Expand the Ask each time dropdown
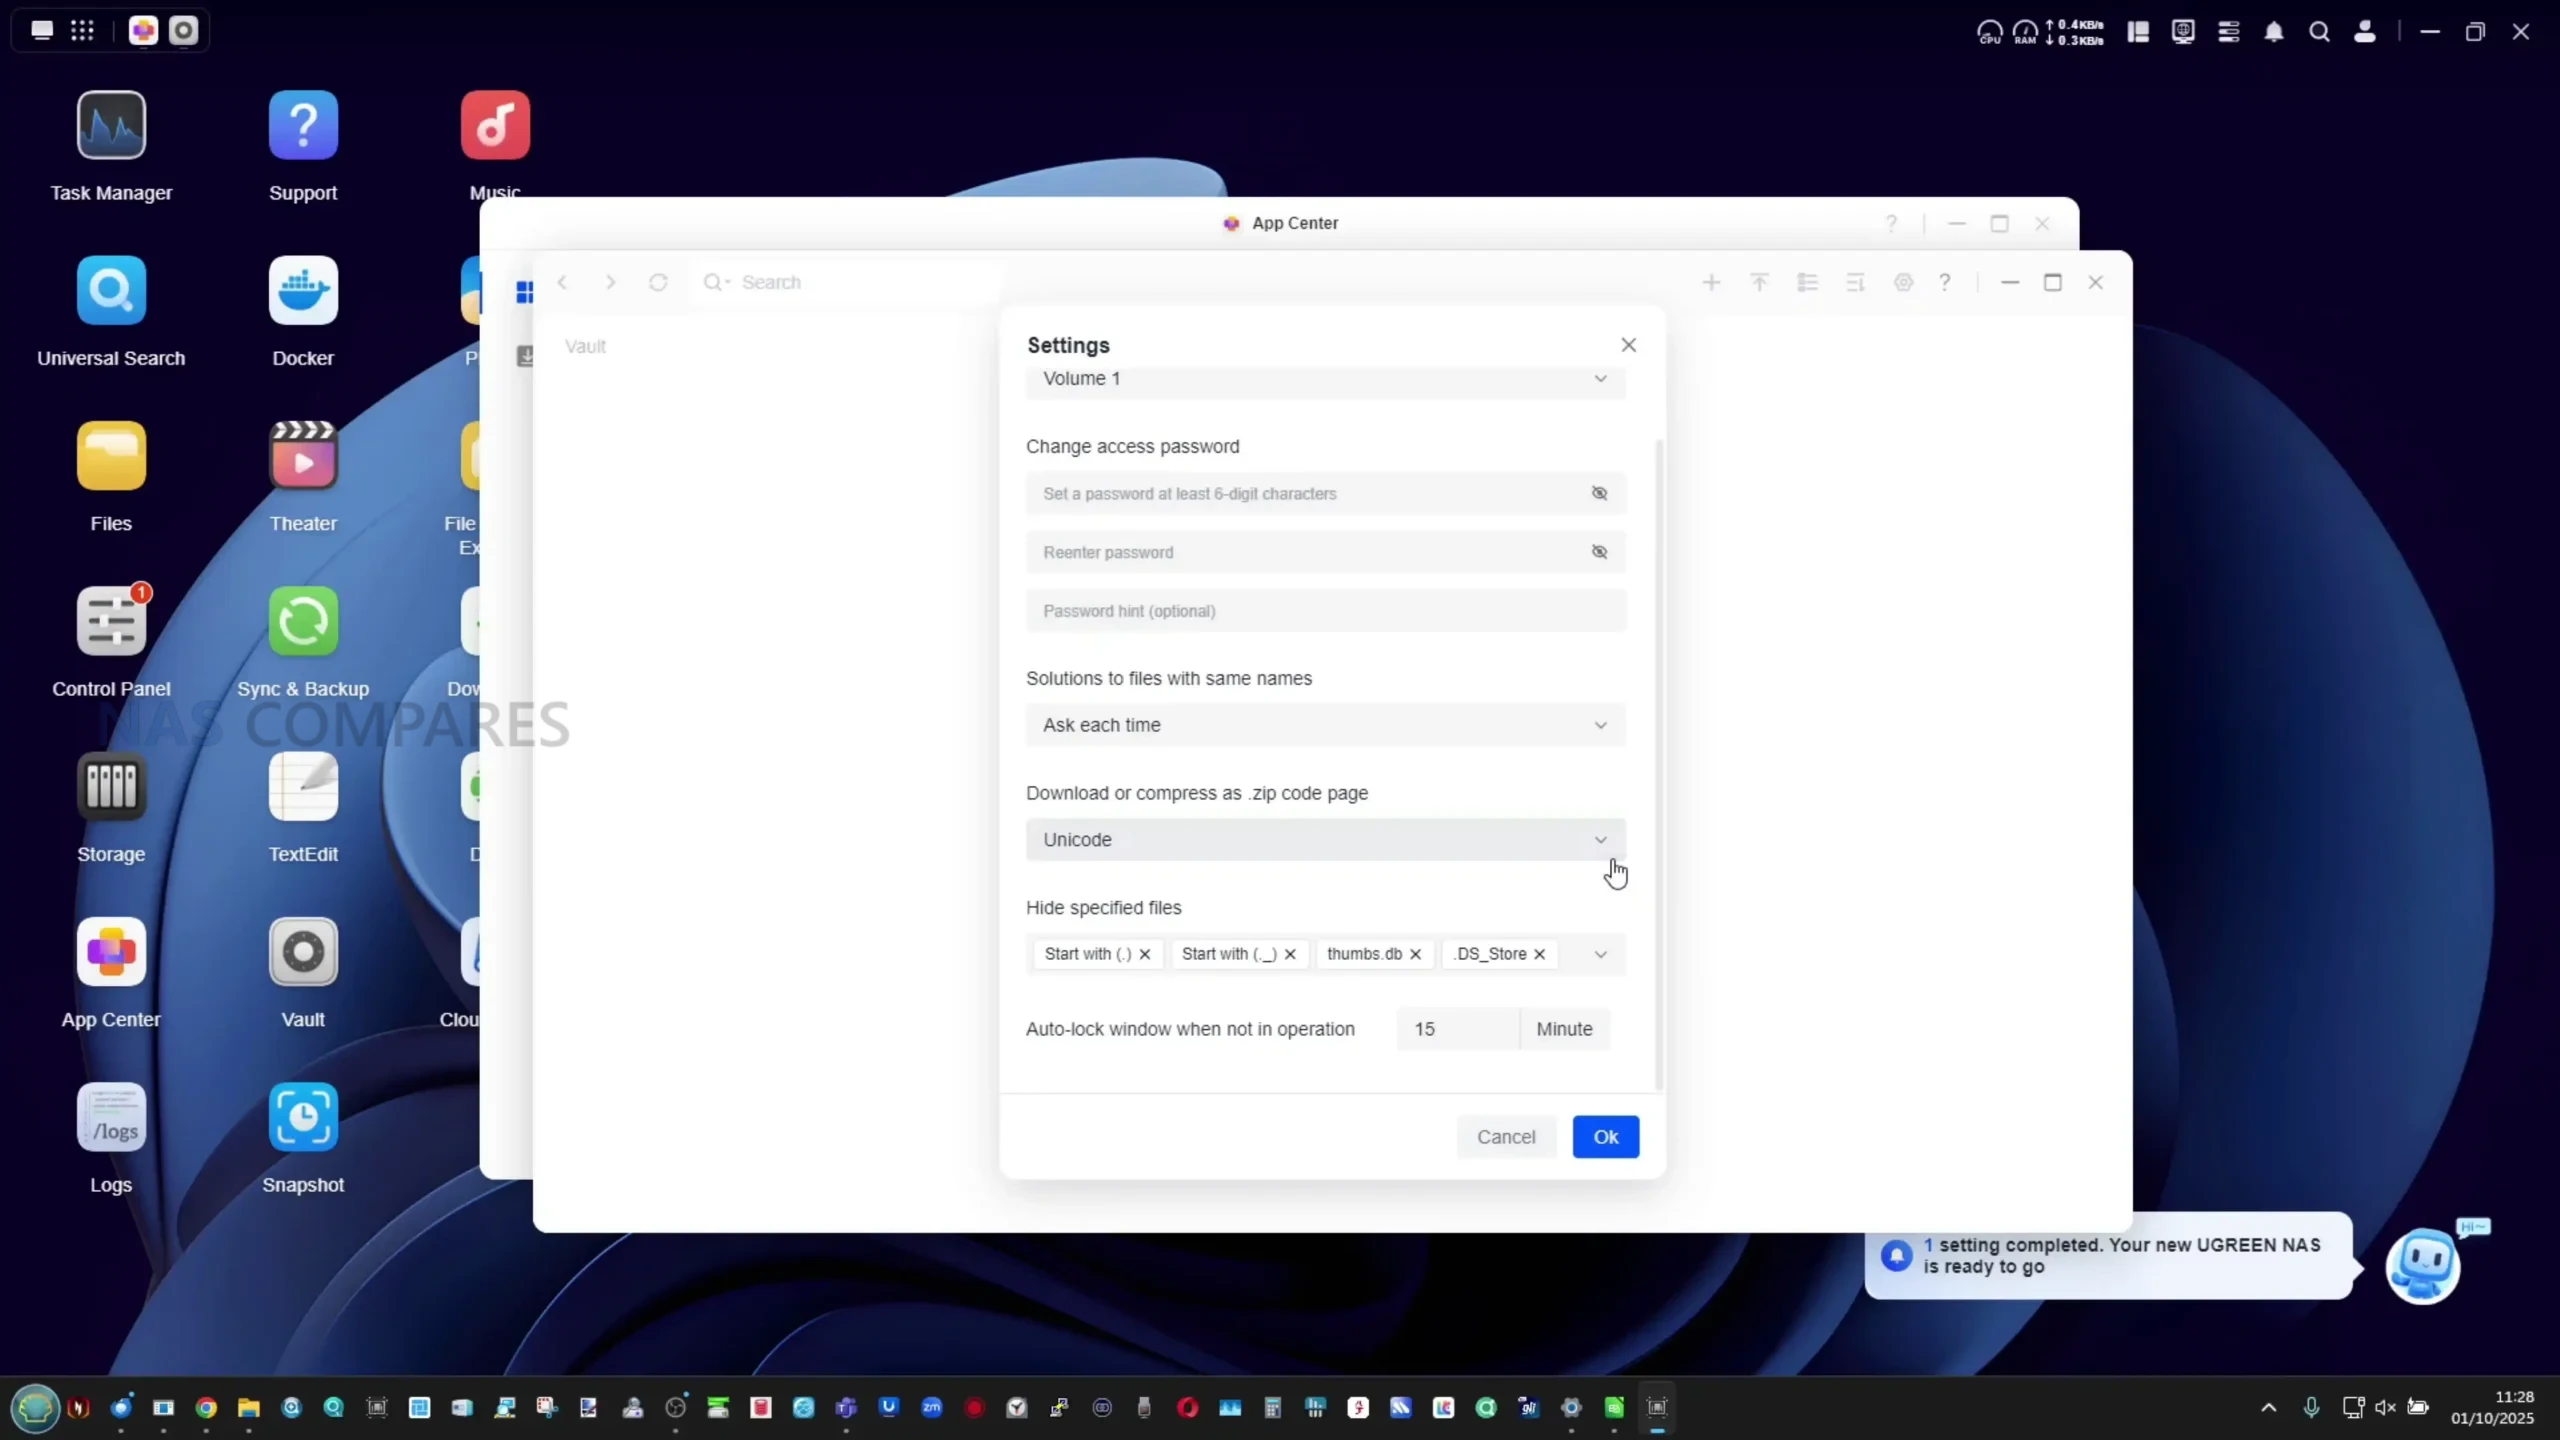This screenshot has height=1440, width=2560. pos(1325,725)
